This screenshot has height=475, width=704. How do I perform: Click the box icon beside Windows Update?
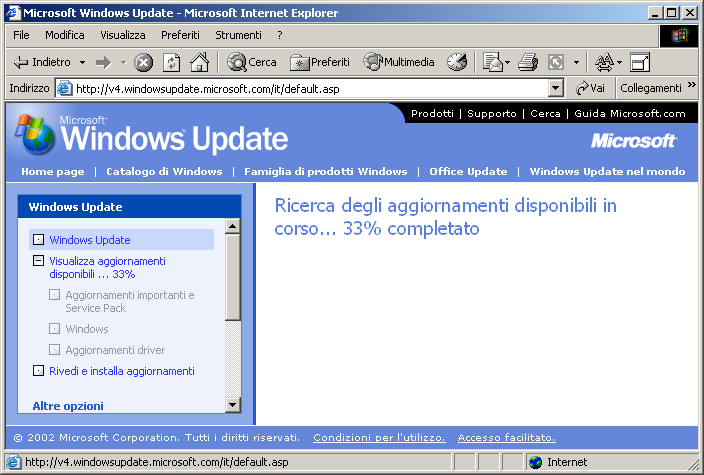39,240
